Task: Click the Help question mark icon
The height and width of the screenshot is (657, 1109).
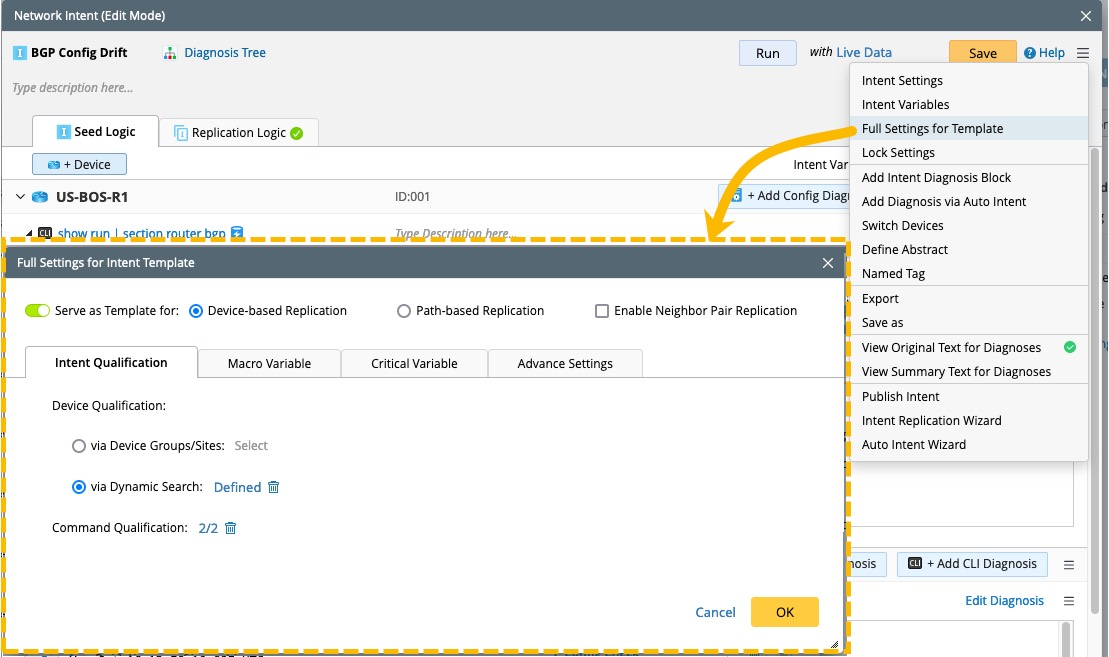Action: (x=1029, y=53)
